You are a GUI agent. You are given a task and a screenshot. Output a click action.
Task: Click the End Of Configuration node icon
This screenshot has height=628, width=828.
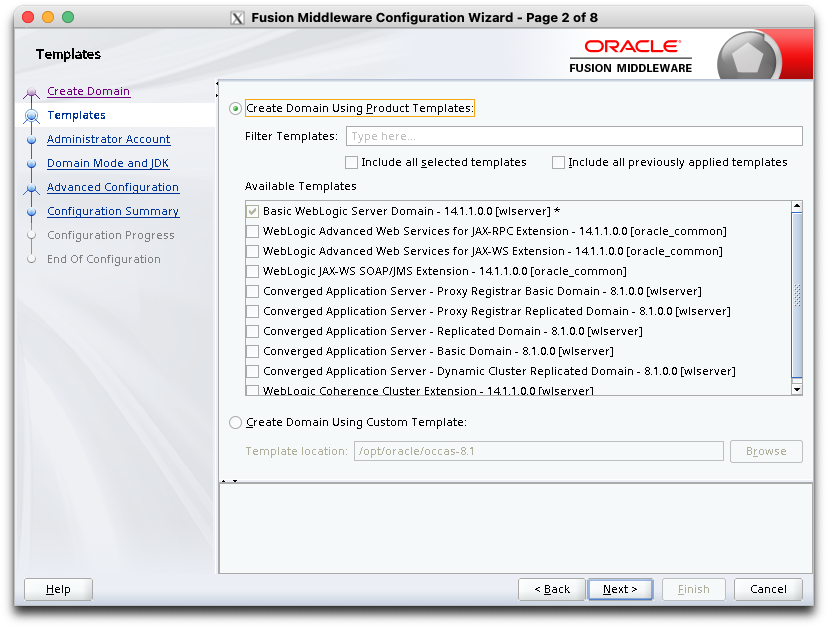pyautogui.click(x=32, y=259)
